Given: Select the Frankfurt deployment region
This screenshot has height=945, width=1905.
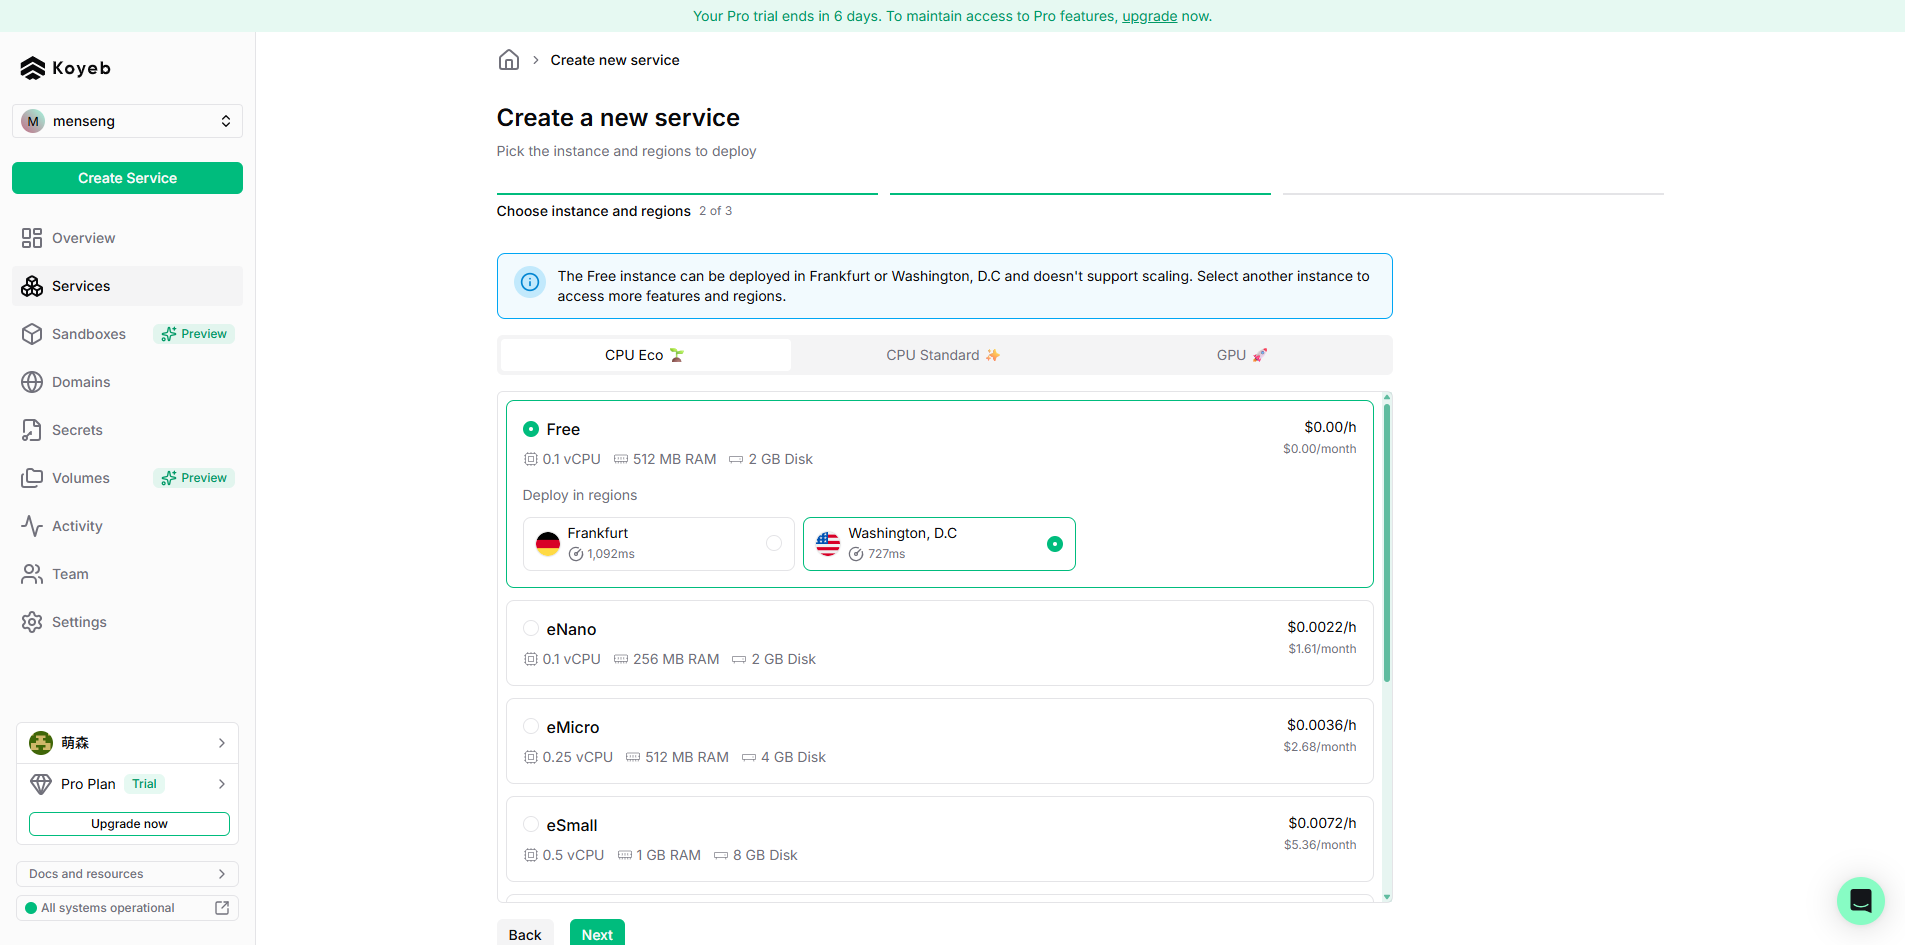Looking at the screenshot, I should [658, 543].
